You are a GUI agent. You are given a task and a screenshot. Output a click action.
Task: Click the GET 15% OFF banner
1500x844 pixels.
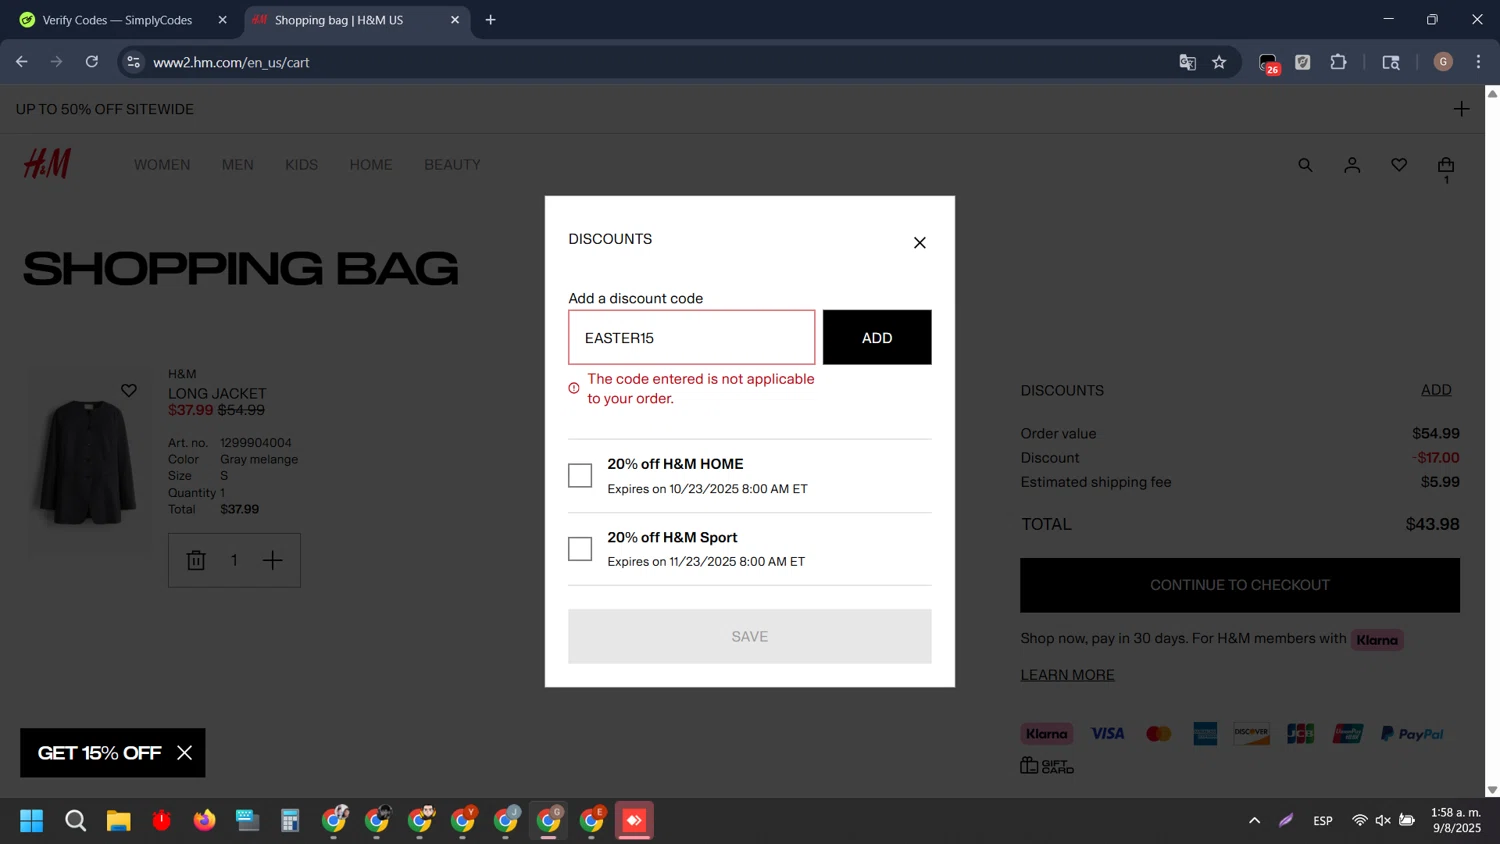(x=99, y=753)
